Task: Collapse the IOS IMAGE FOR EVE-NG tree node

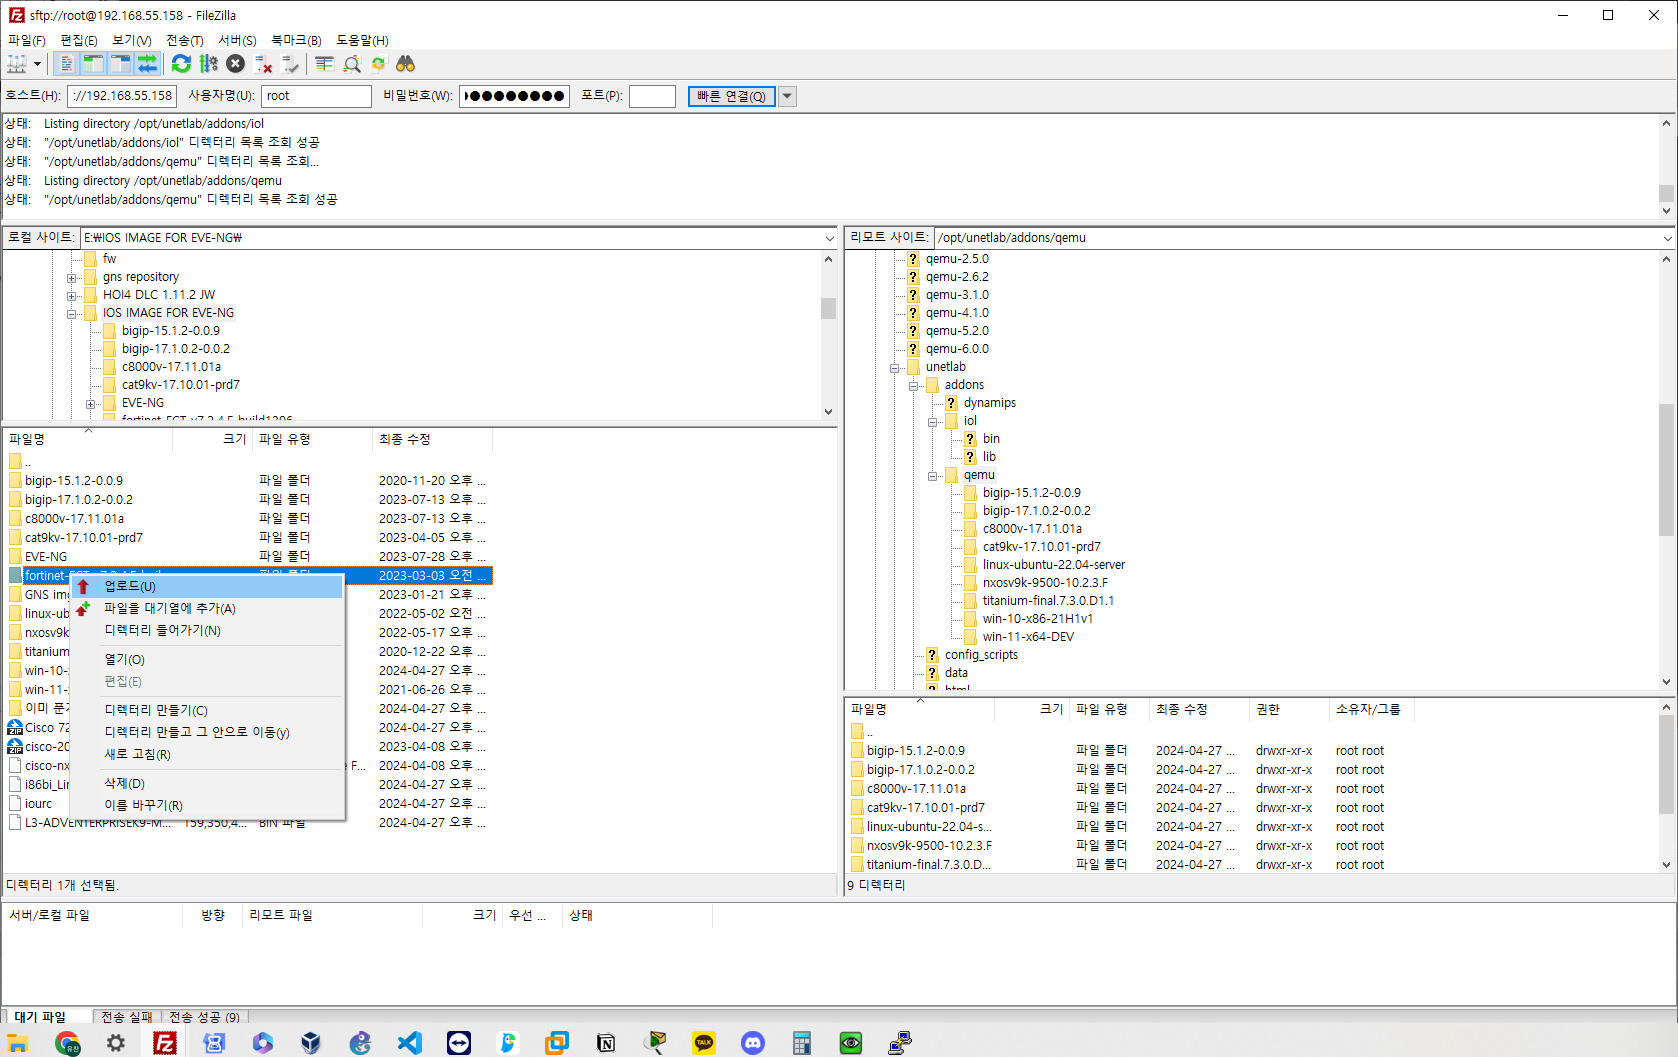Action: (71, 314)
